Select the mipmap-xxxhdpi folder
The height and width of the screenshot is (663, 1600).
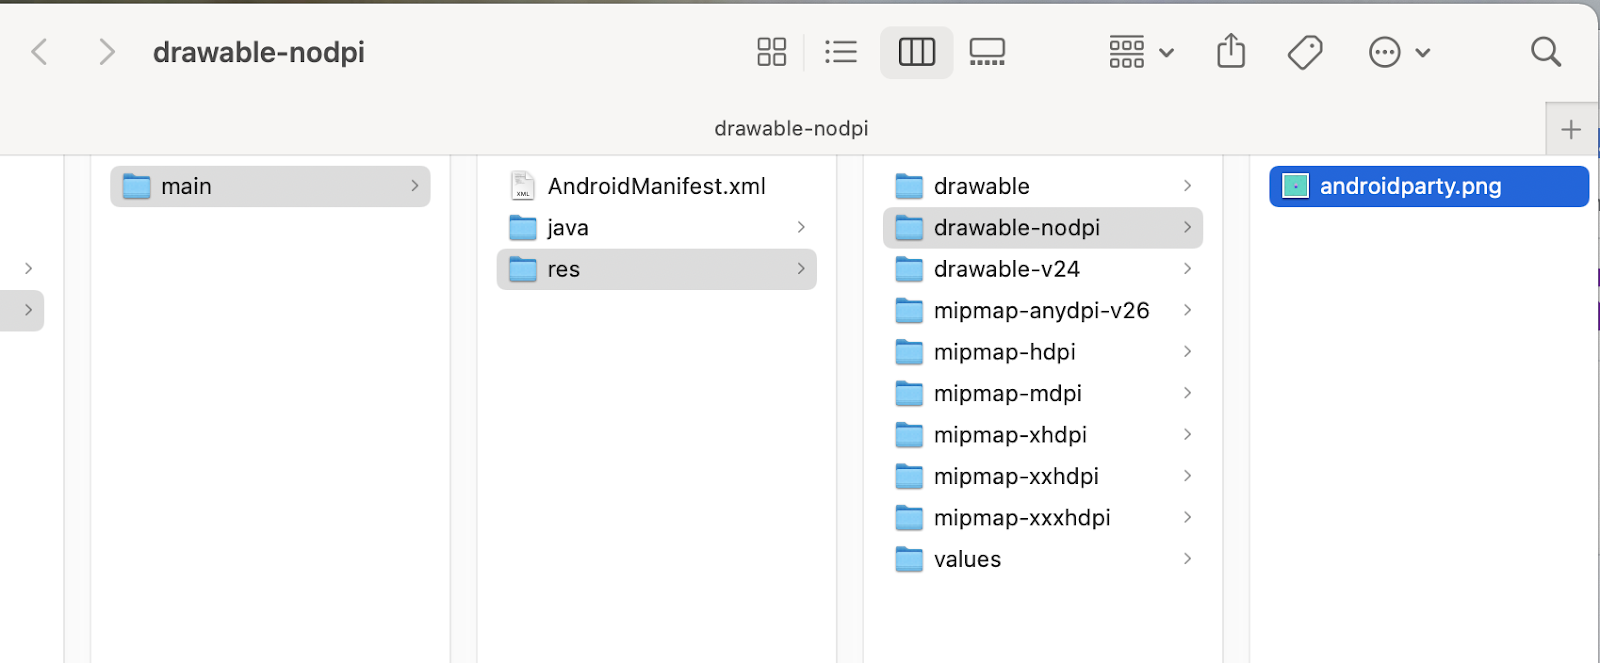(1021, 518)
